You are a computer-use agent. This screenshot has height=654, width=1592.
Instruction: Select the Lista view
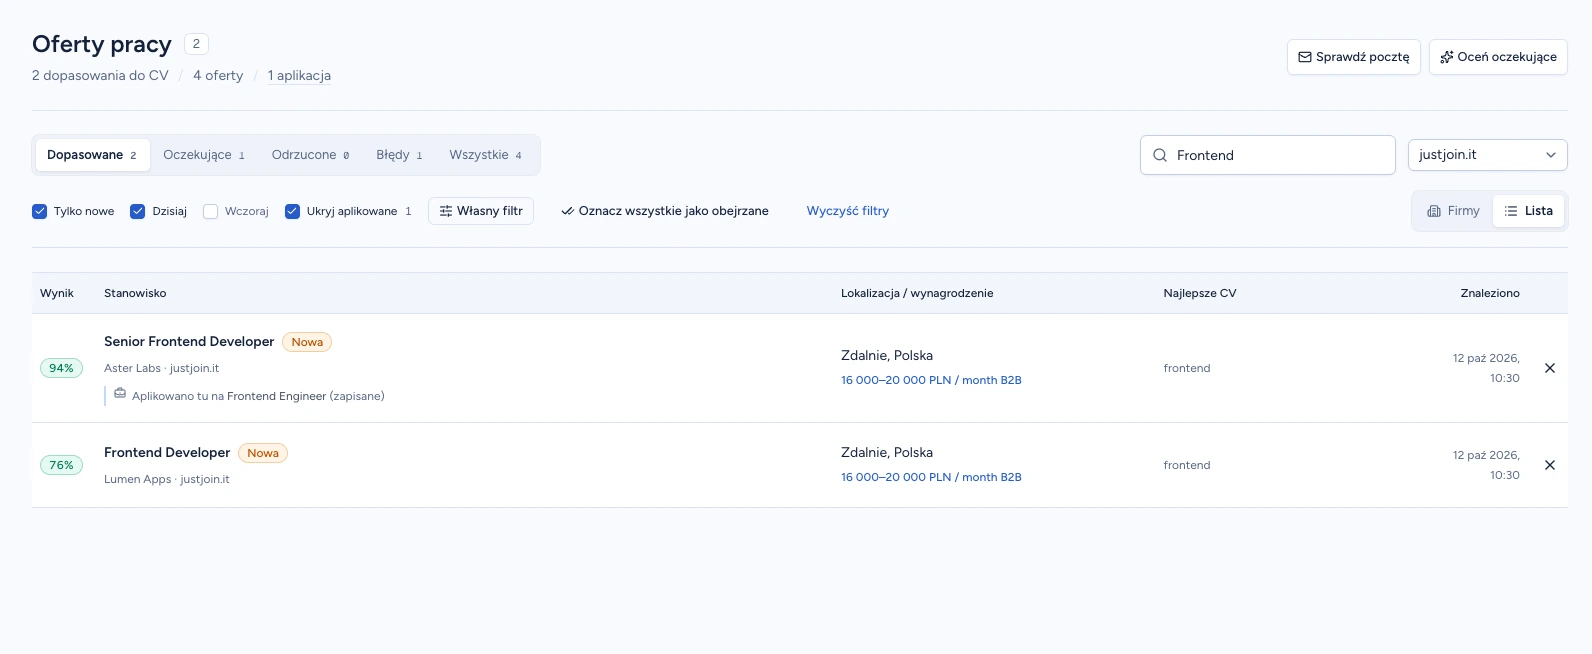click(x=1528, y=211)
